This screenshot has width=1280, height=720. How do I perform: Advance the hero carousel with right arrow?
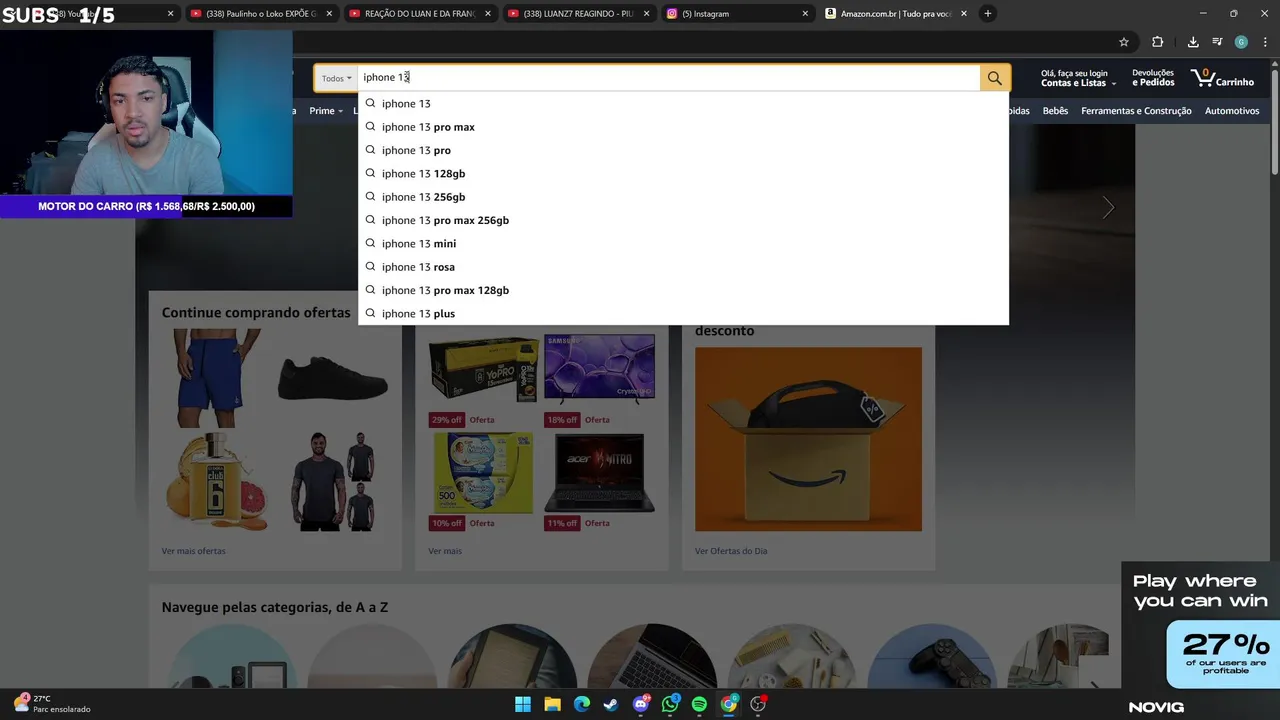1108,208
